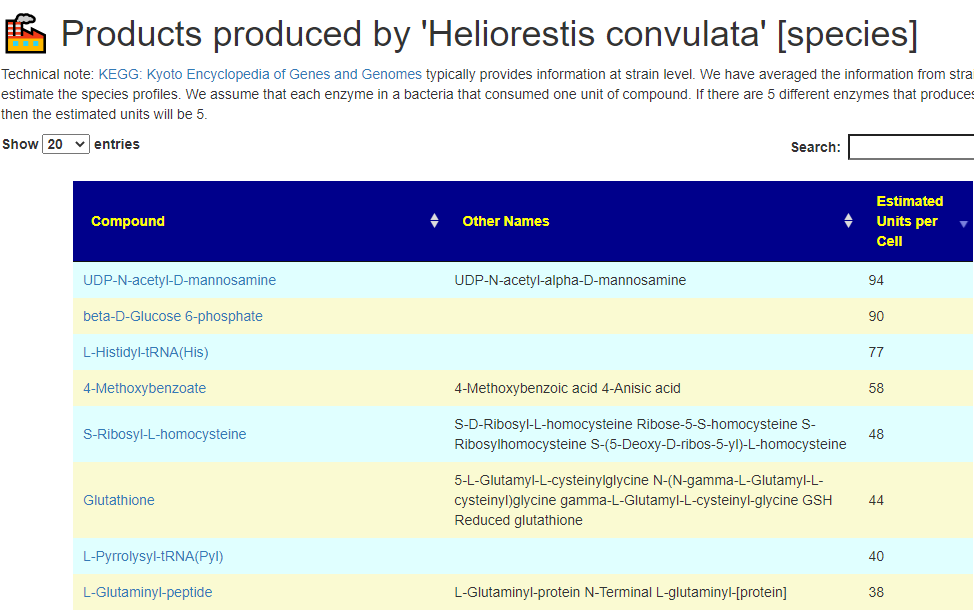Sort table by the Compound column arrows
The image size is (974, 610).
click(434, 221)
